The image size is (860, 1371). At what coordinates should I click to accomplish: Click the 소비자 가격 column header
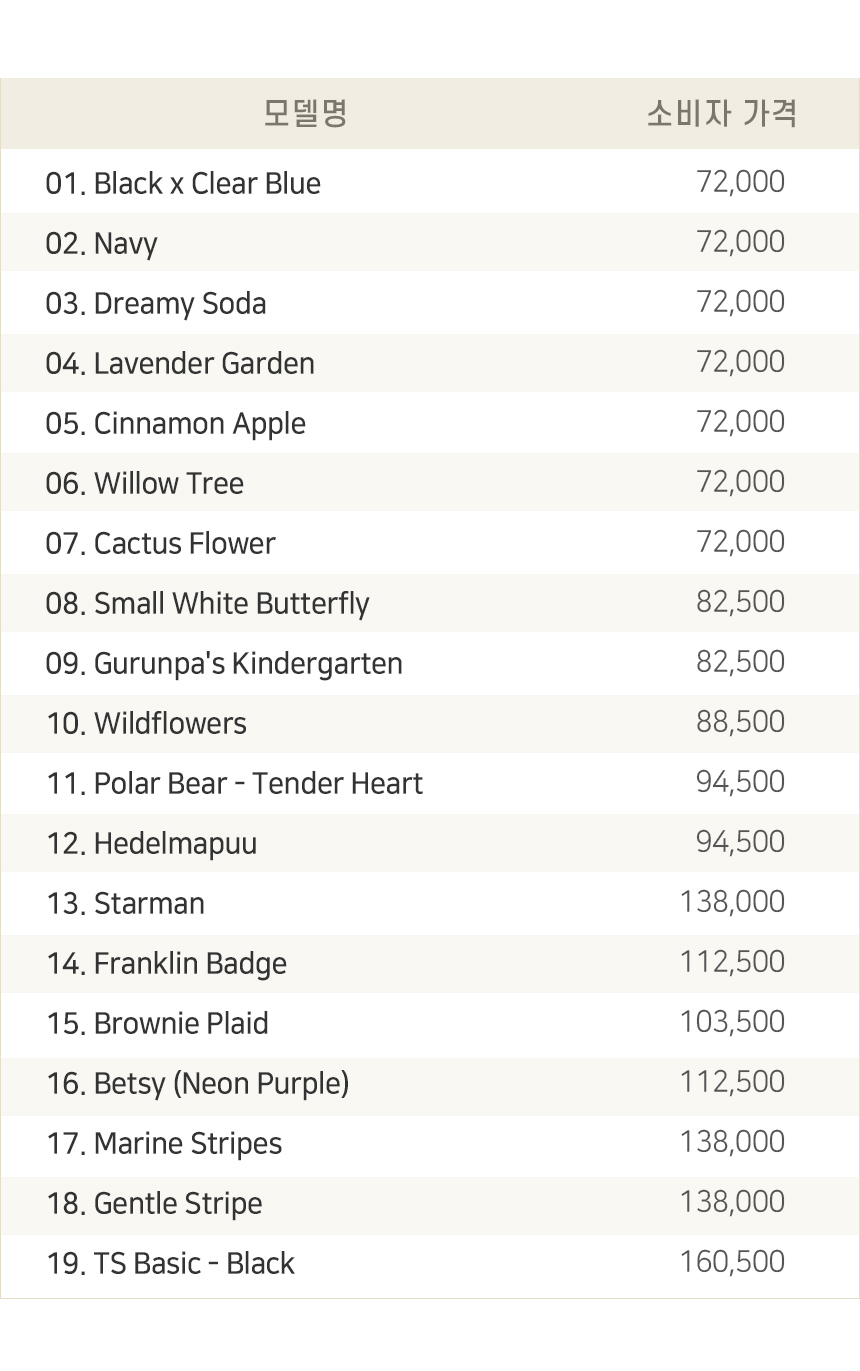[721, 113]
